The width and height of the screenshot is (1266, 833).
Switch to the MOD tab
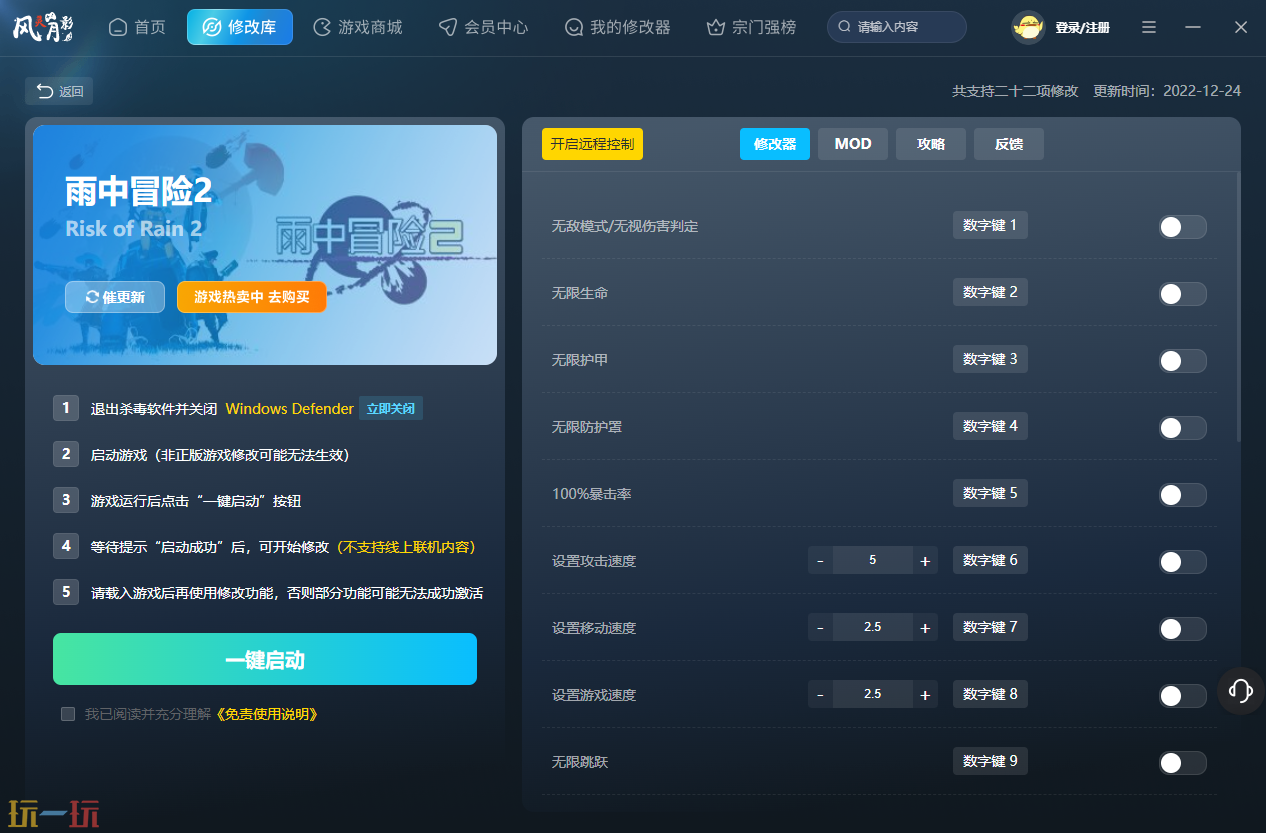pos(853,144)
